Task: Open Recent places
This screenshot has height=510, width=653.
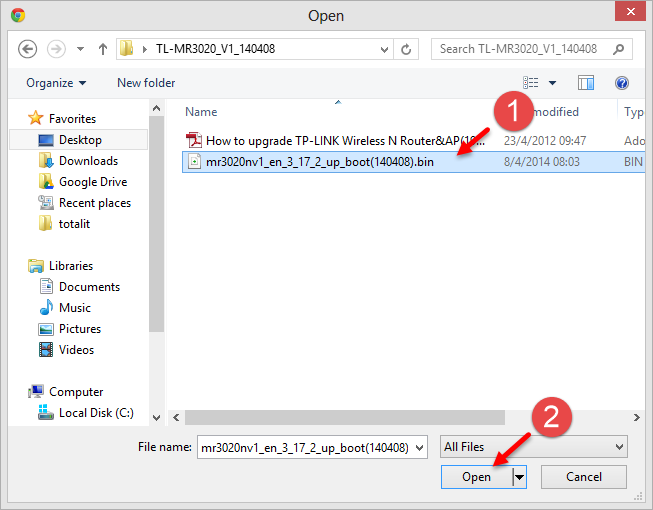Action: 95,203
